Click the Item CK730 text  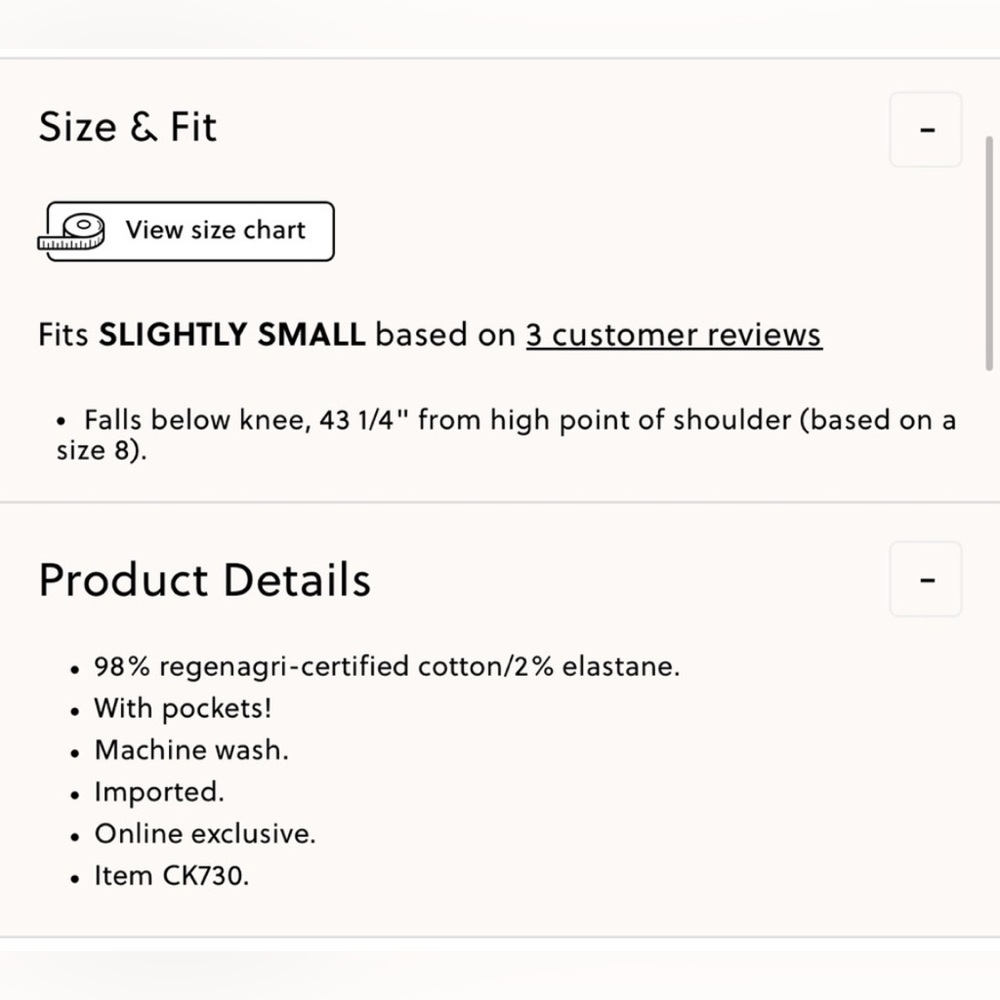[171, 876]
